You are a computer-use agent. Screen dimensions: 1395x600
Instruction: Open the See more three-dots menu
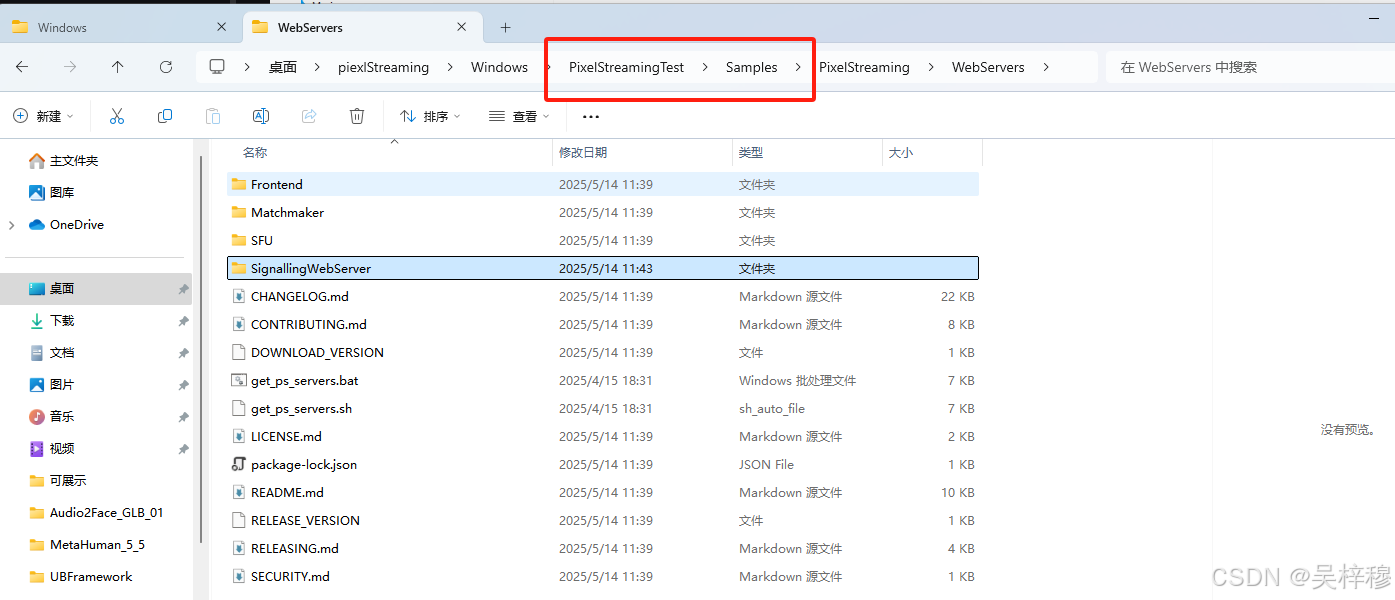click(591, 116)
